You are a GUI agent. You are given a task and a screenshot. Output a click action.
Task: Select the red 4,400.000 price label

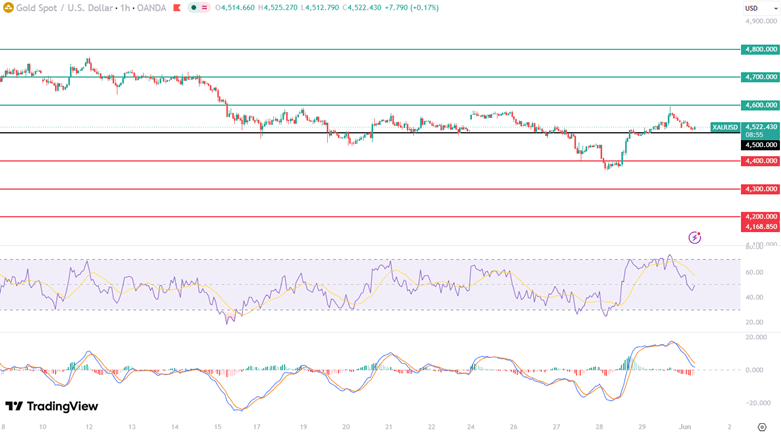(x=760, y=161)
